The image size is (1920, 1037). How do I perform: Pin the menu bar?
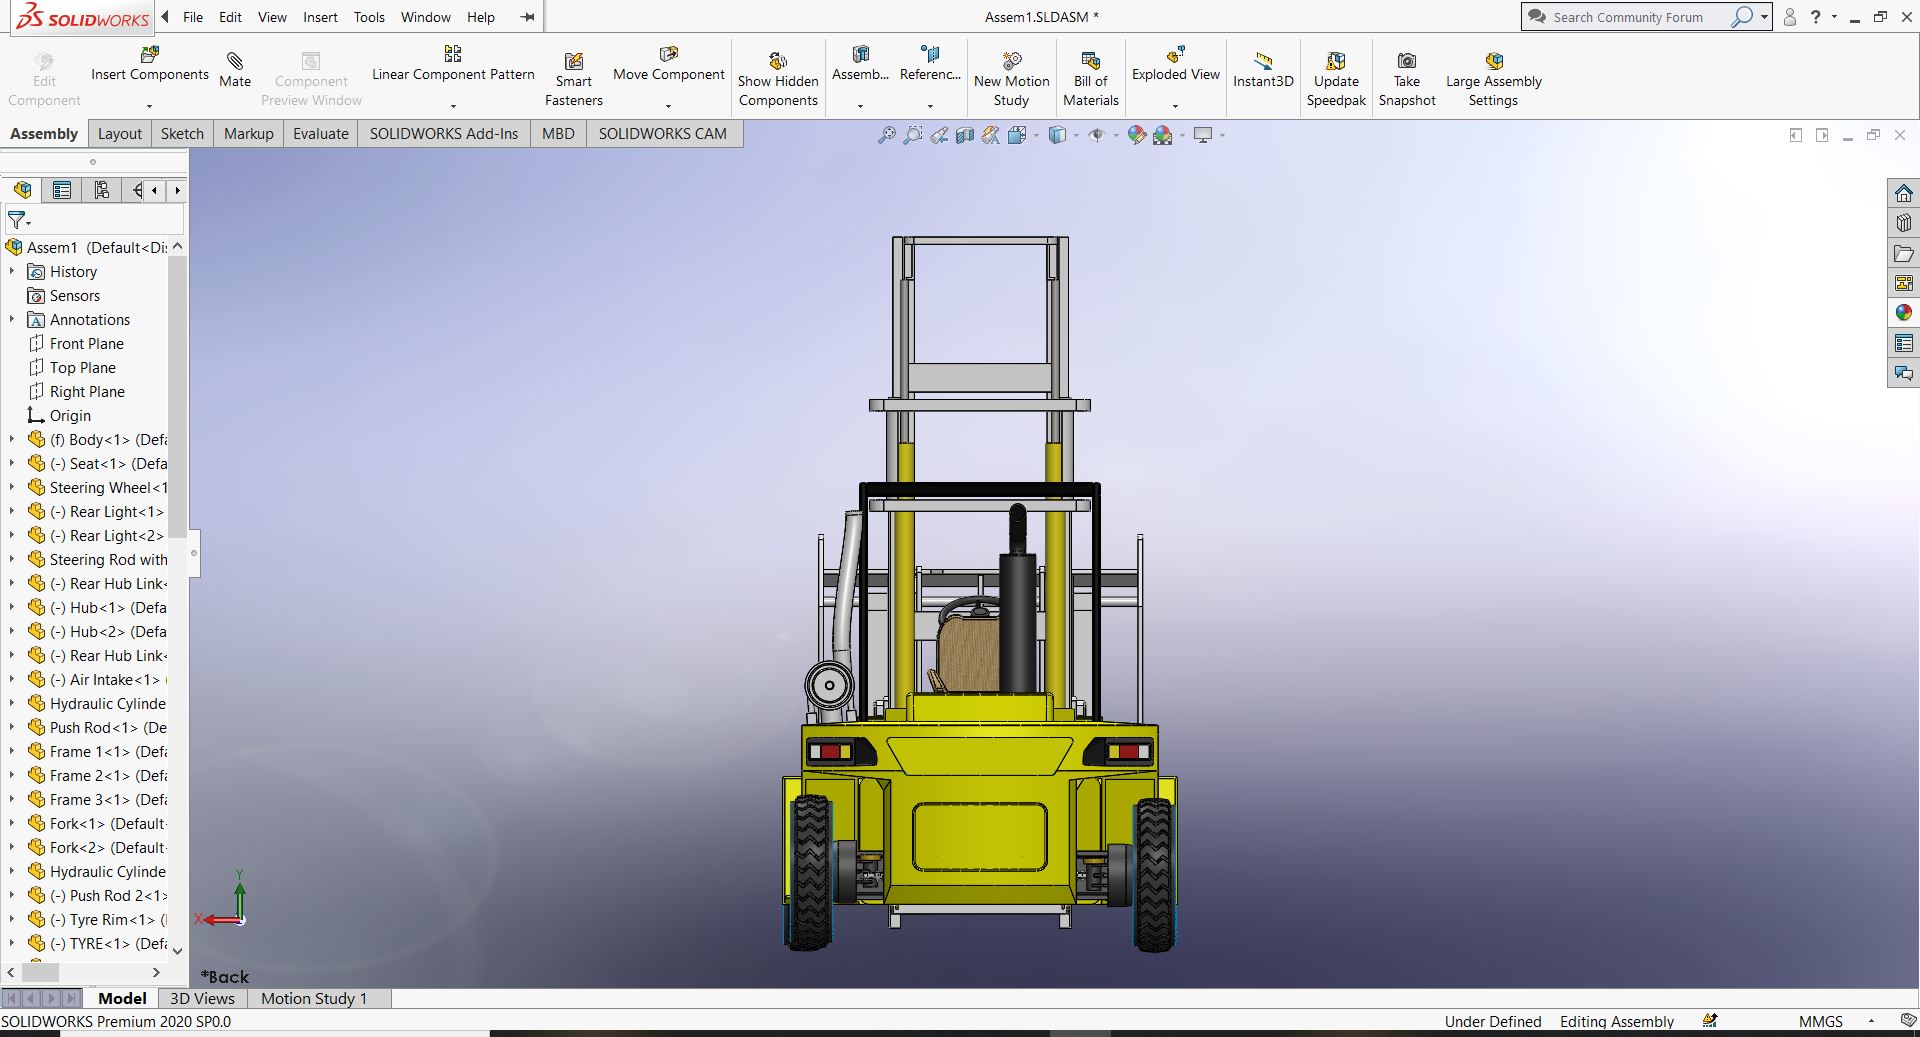(x=528, y=17)
